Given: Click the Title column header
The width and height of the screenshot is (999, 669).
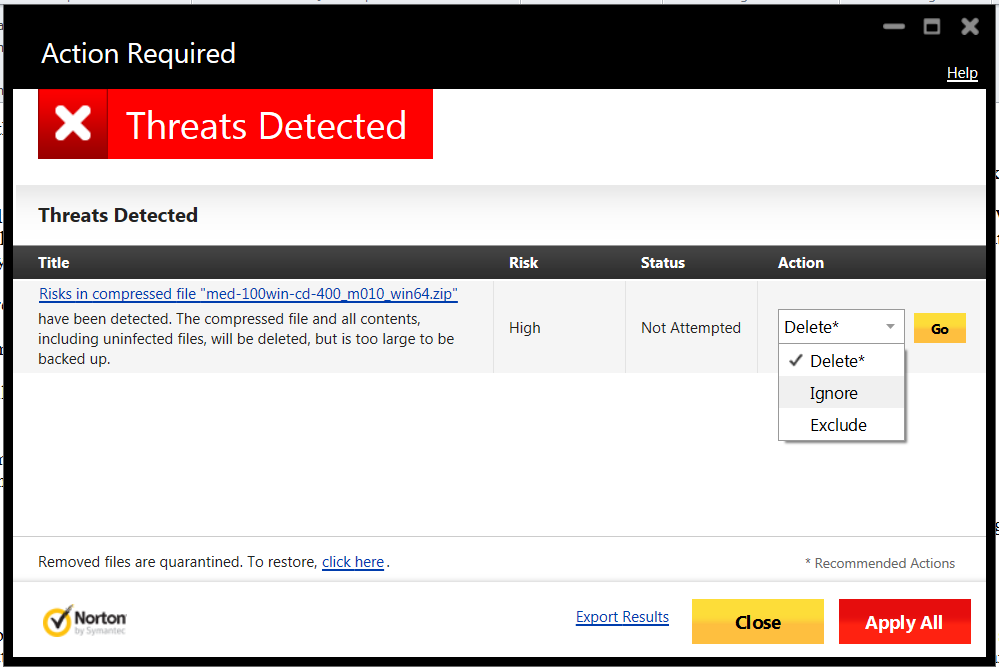Looking at the screenshot, I should point(53,262).
